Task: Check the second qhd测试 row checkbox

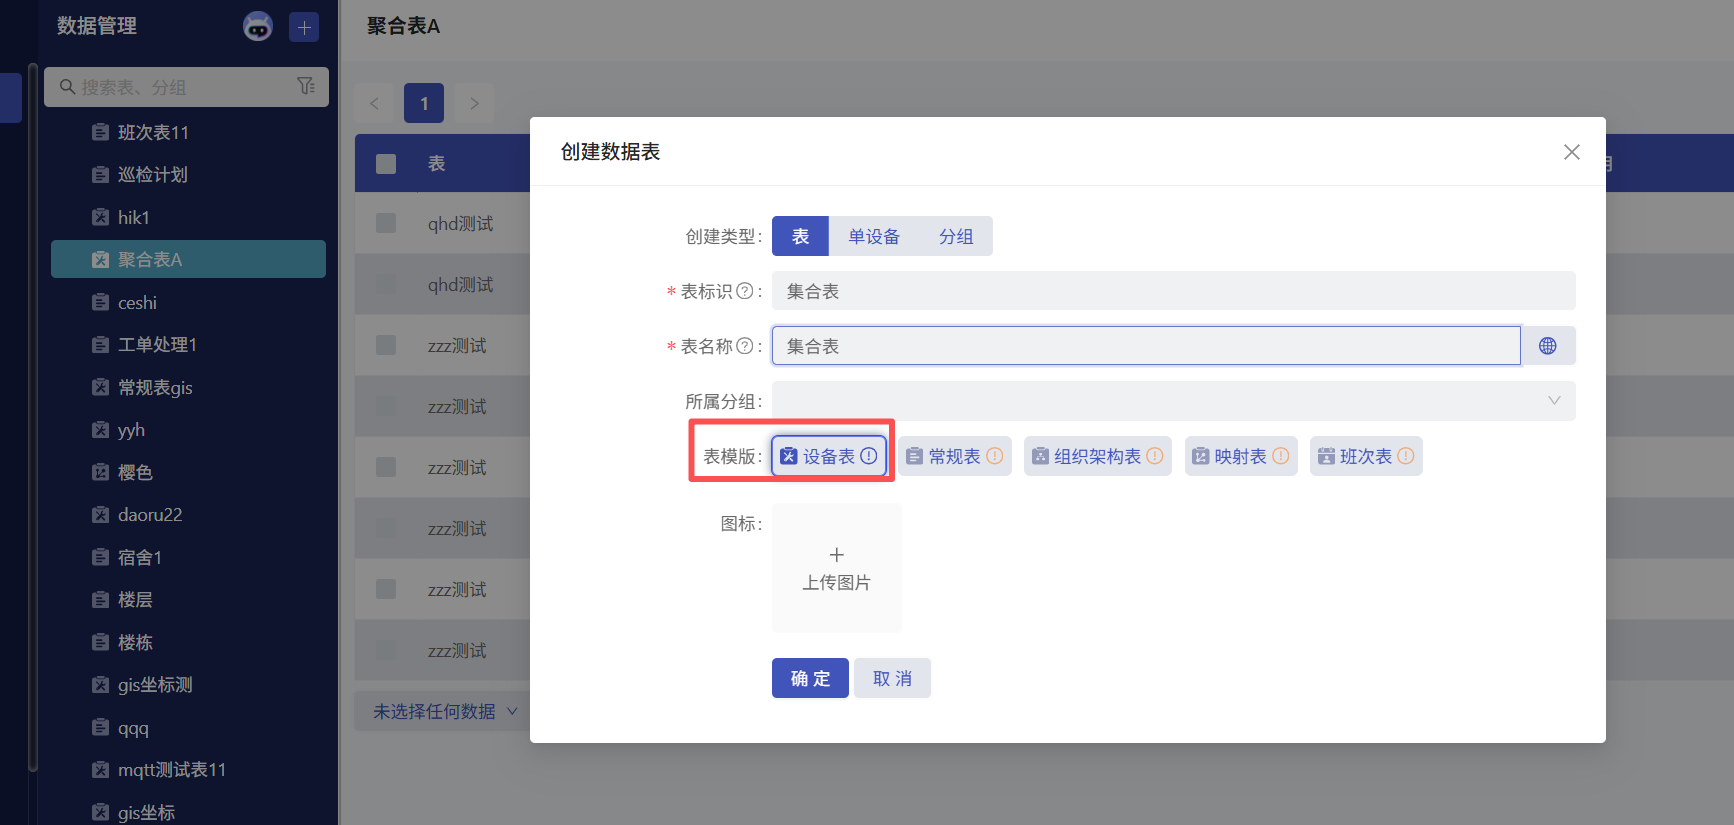Action: coord(386,284)
